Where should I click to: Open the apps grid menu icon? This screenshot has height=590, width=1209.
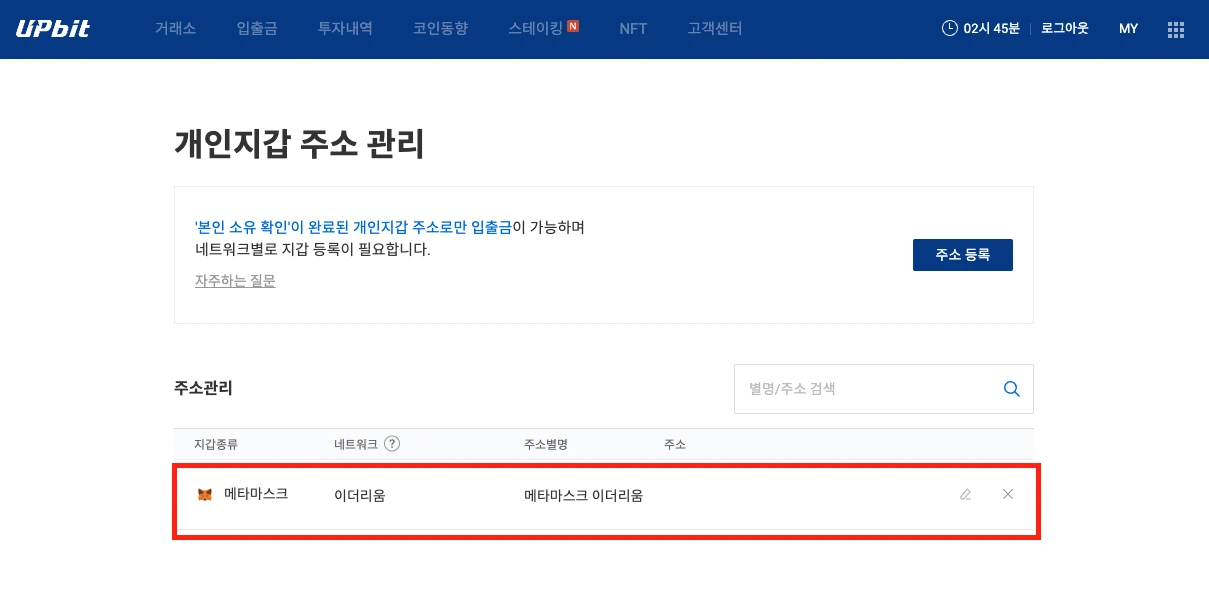coord(1176,29)
